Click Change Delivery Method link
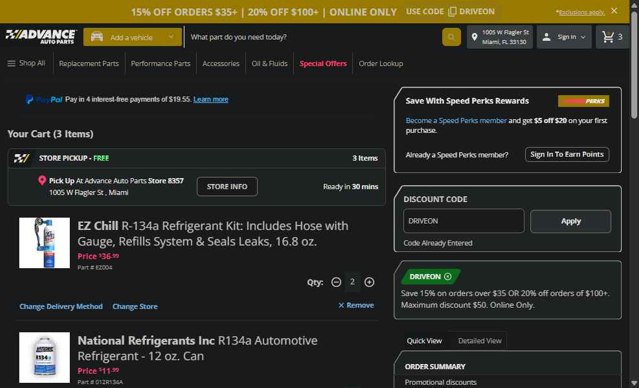 click(61, 306)
